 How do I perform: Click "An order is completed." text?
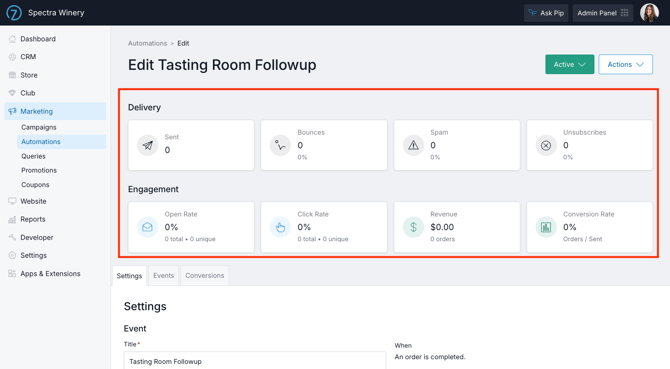430,357
